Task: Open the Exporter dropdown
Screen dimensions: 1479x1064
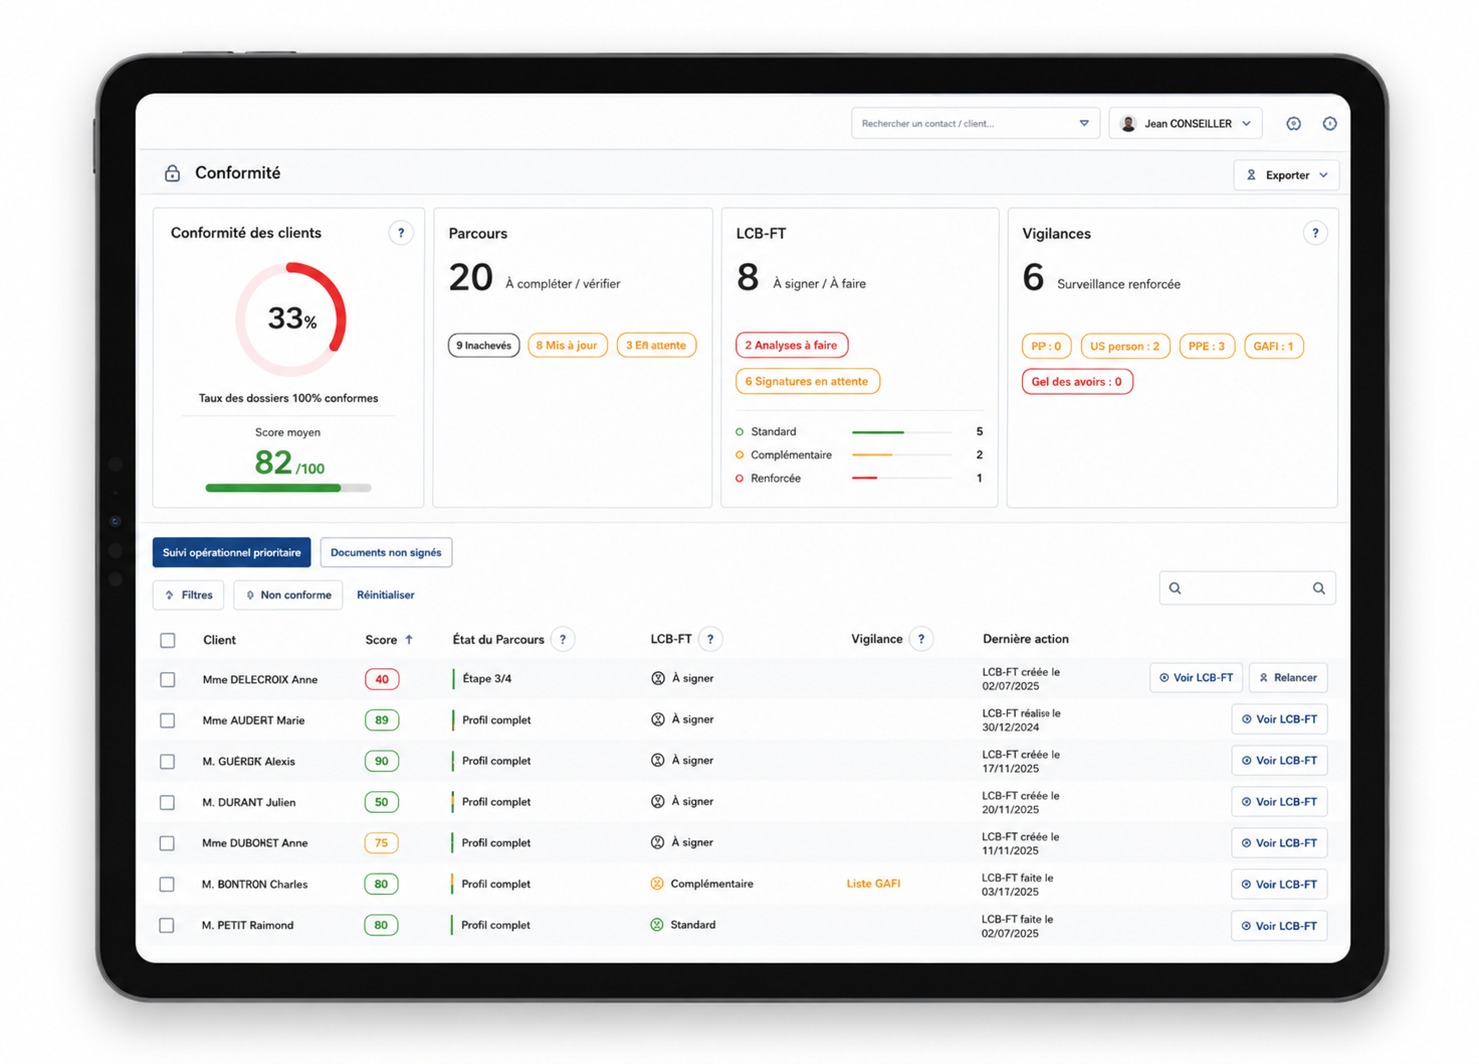Action: coord(1286,175)
